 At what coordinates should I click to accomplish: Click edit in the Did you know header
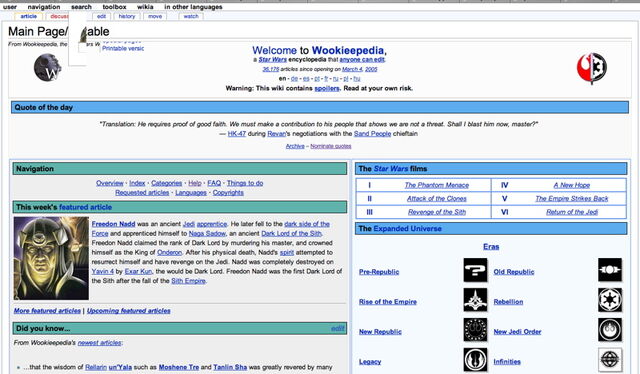[338, 328]
